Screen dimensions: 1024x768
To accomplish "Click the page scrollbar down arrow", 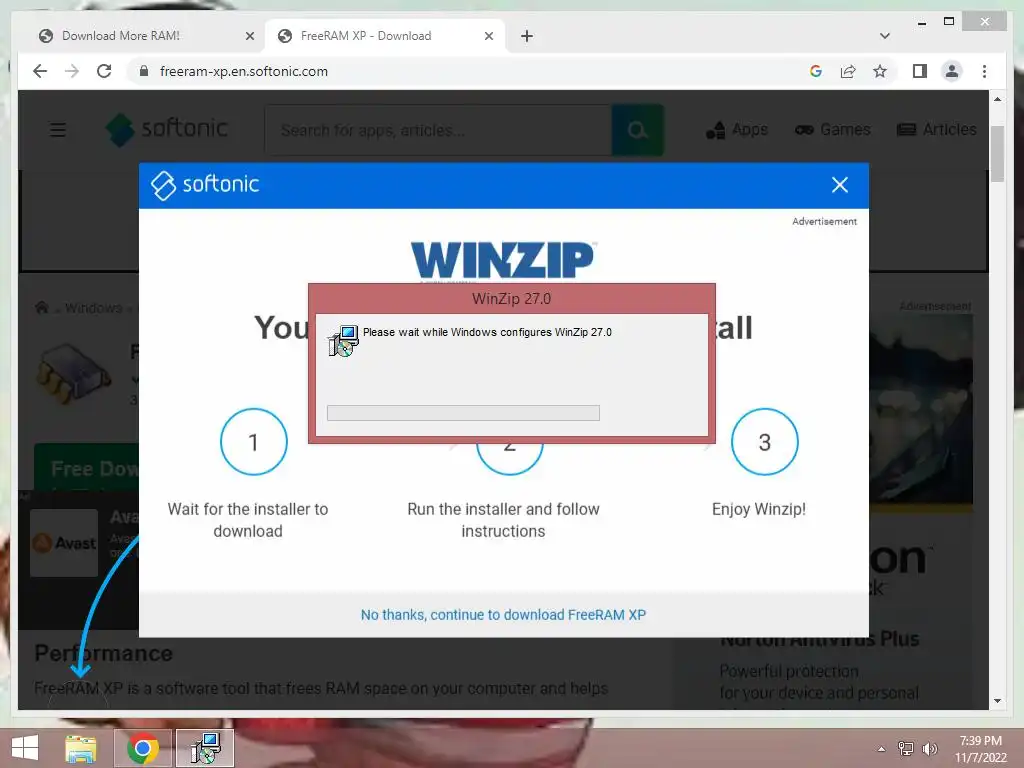I will (x=997, y=701).
